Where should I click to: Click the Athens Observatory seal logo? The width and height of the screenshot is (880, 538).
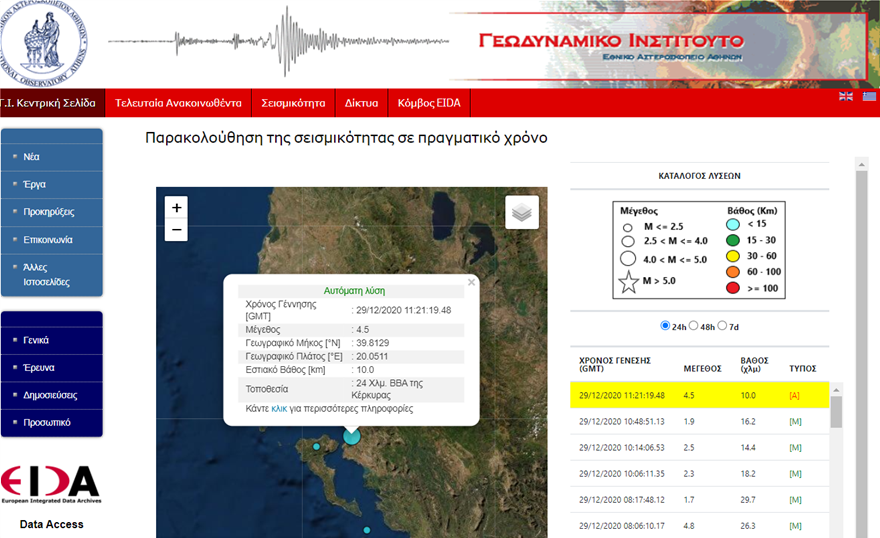(x=43, y=42)
